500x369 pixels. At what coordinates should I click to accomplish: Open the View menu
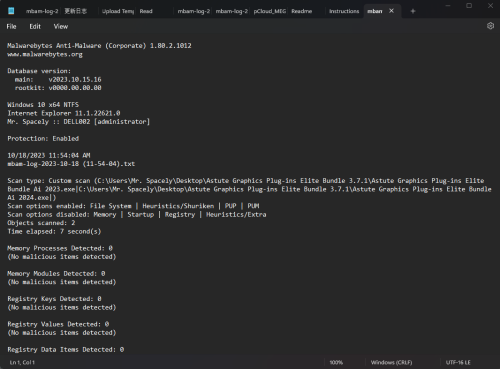pyautogui.click(x=61, y=26)
